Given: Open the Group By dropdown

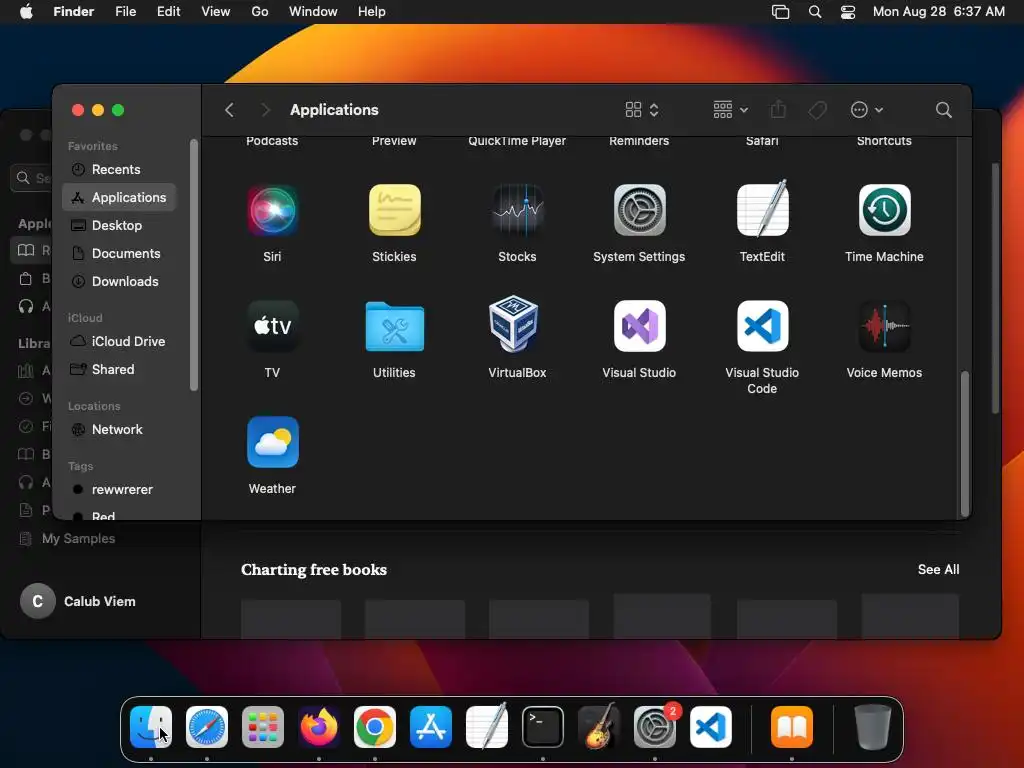Looking at the screenshot, I should 730,110.
